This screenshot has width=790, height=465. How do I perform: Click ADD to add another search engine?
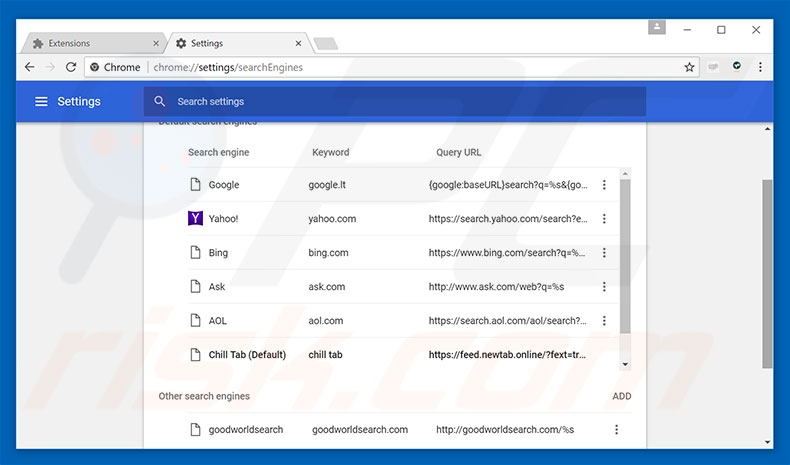(622, 396)
